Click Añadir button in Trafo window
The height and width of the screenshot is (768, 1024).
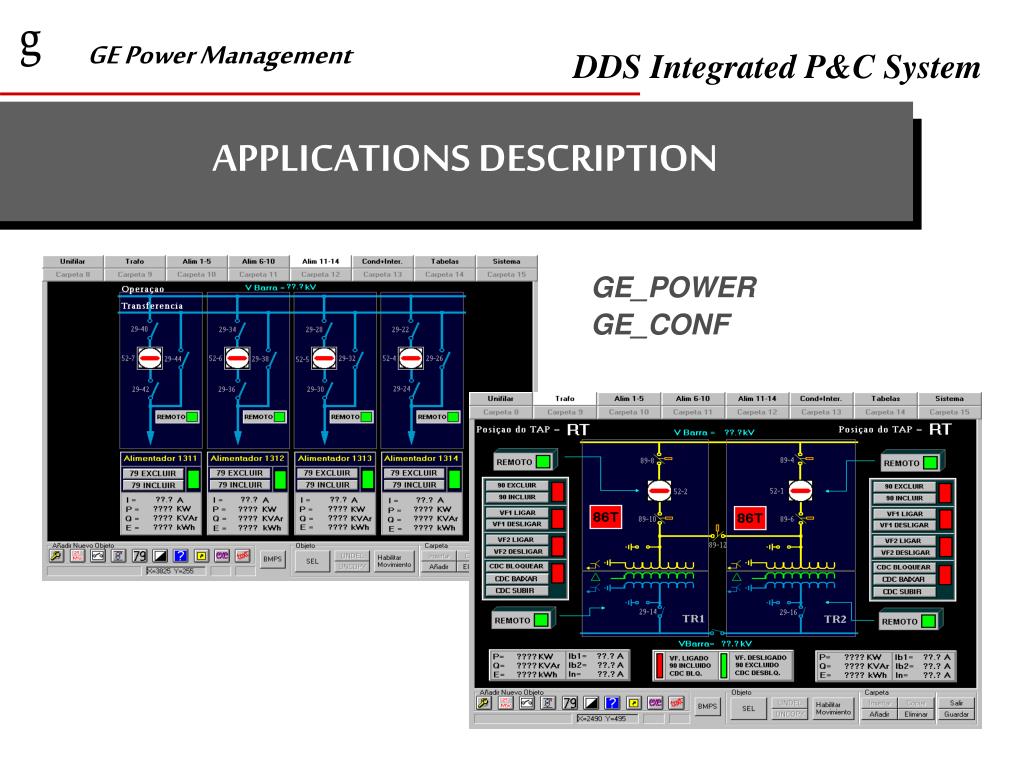tap(879, 714)
